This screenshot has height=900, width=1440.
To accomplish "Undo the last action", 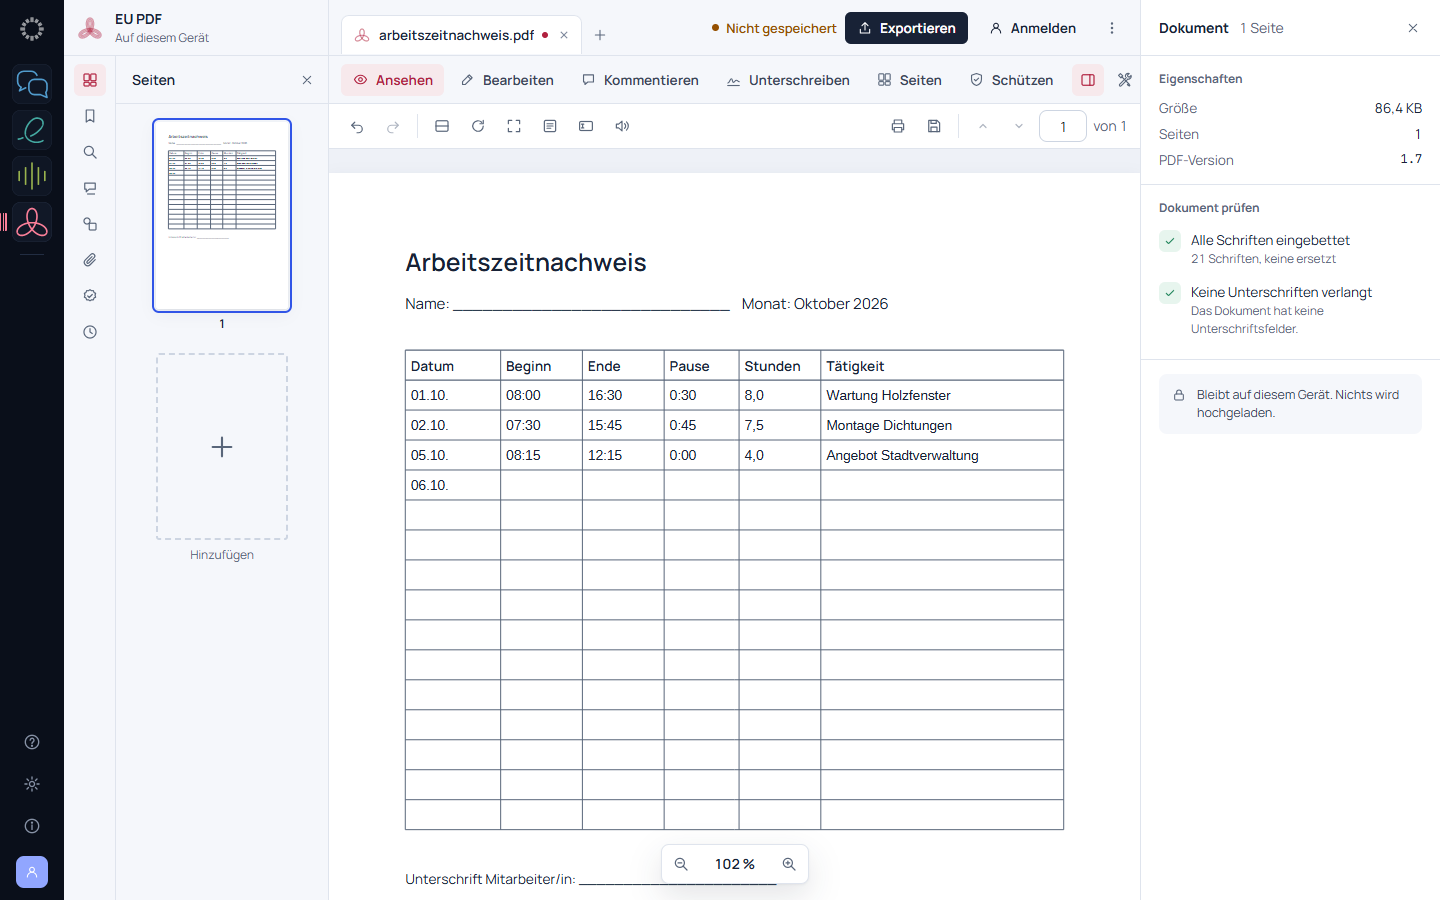I will [357, 126].
